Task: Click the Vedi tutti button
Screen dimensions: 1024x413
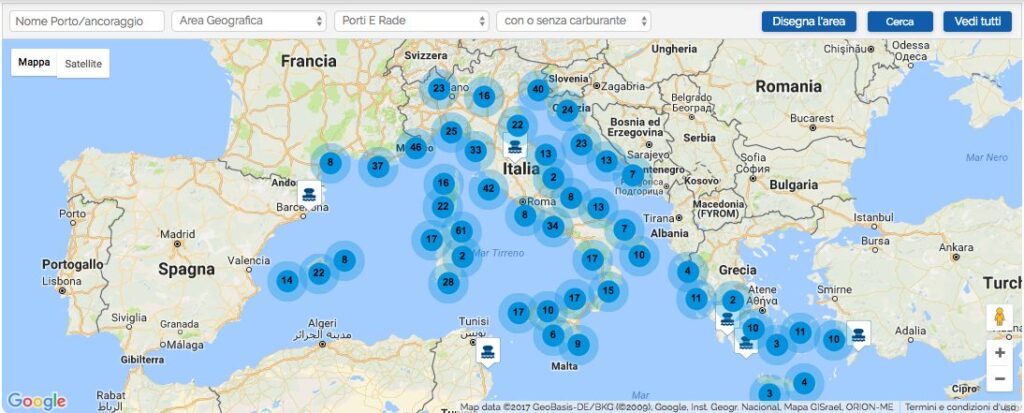Action: 977,22
